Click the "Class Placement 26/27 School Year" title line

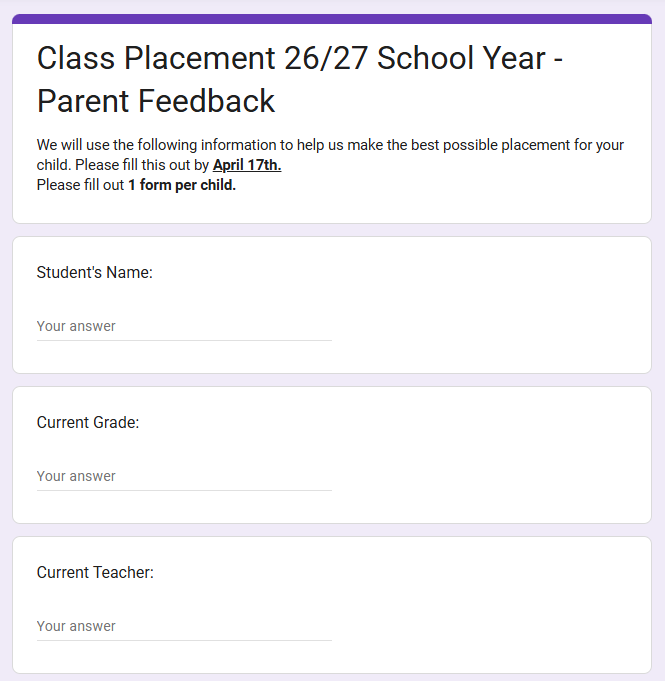pyautogui.click(x=300, y=58)
